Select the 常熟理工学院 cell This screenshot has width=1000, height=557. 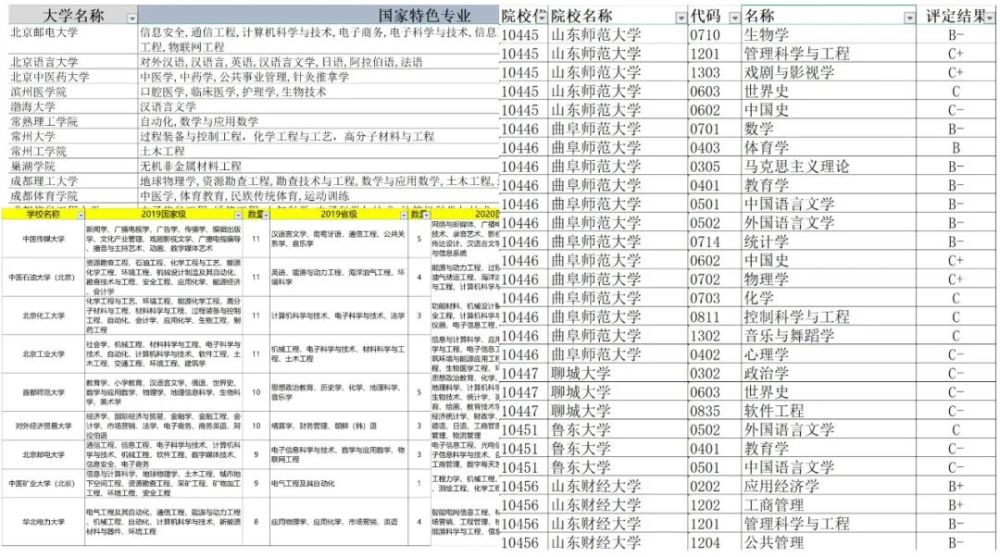coord(73,121)
